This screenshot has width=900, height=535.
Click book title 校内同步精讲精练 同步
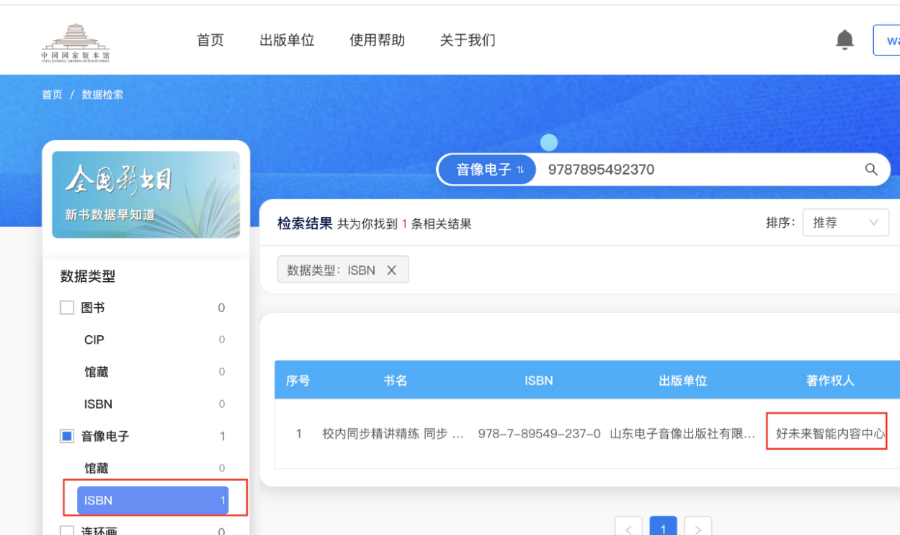coord(393,434)
